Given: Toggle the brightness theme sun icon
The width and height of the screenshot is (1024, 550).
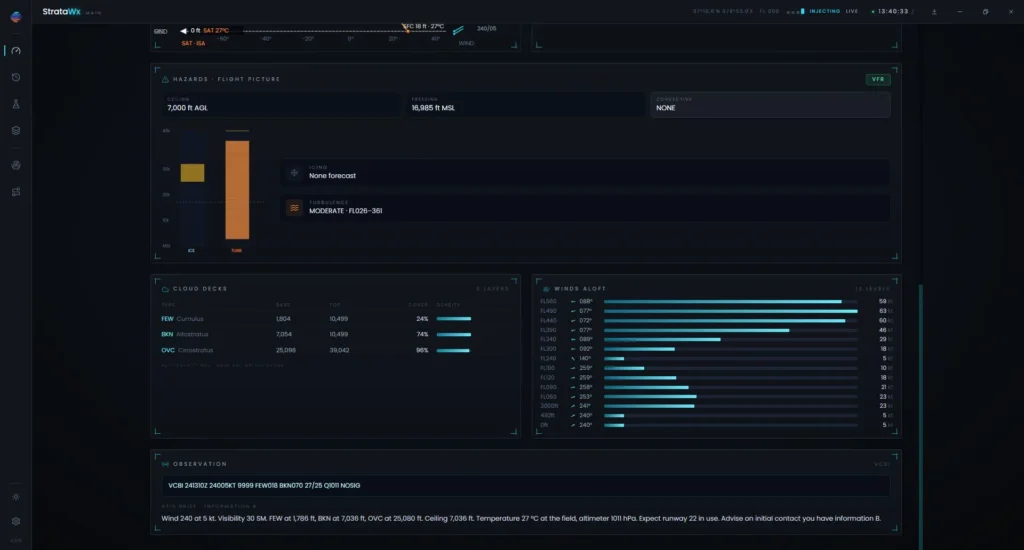Looking at the screenshot, I should pos(16,497).
